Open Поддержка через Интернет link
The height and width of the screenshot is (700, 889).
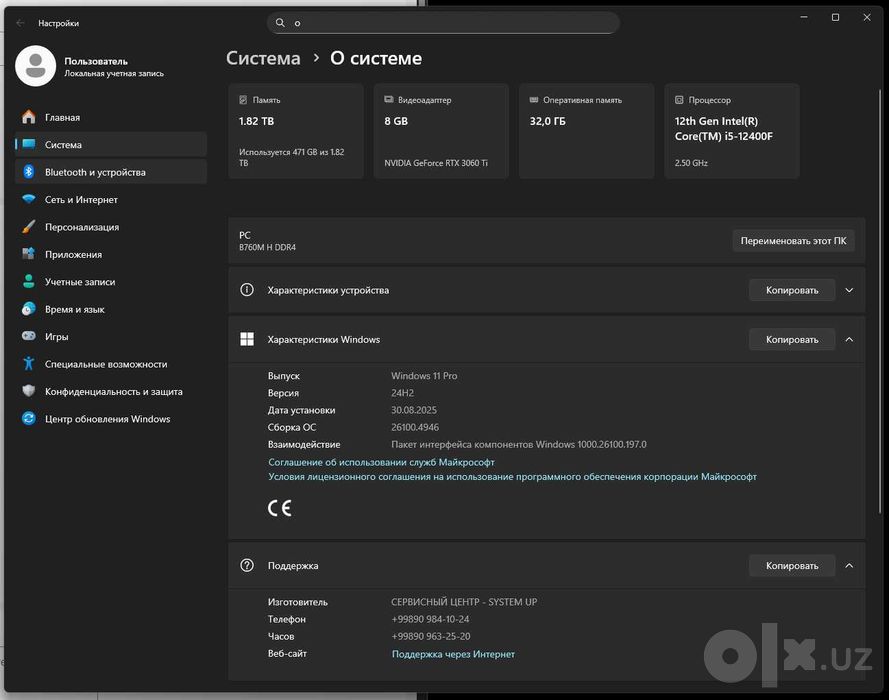pyautogui.click(x=453, y=654)
